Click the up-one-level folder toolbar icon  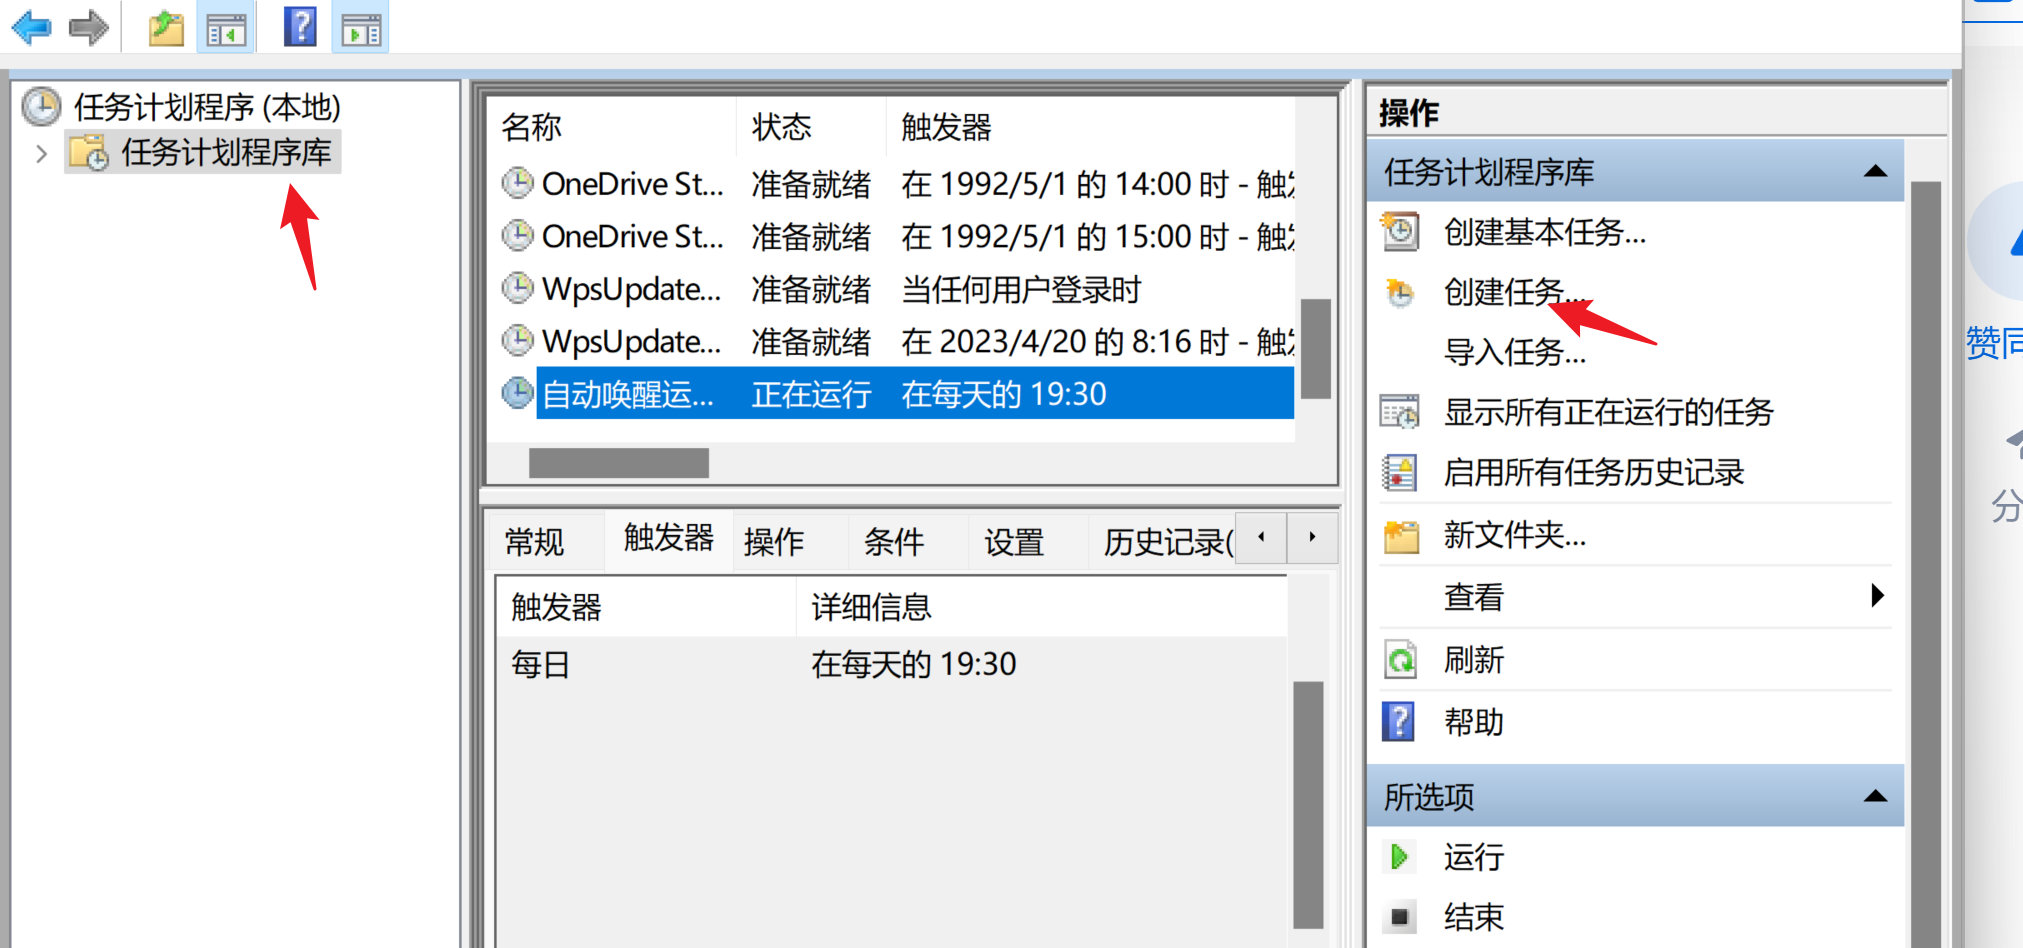pos(166,28)
